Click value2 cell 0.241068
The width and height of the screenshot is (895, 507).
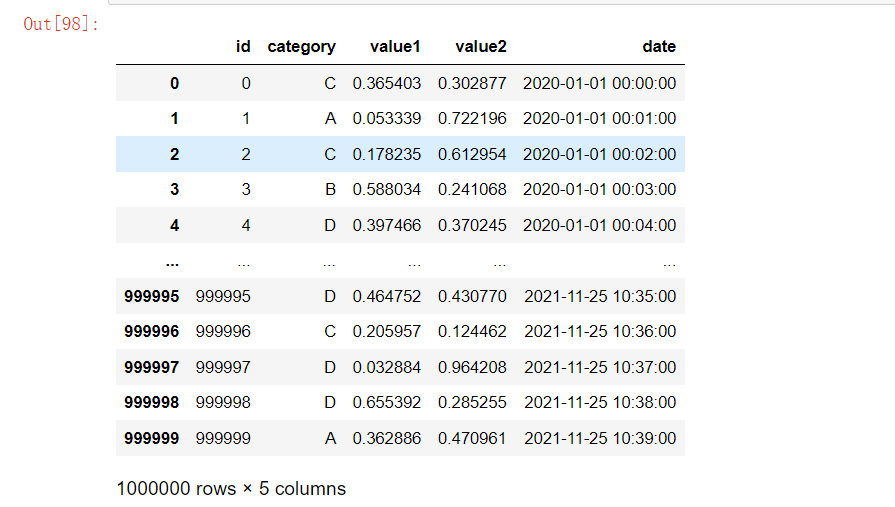click(x=472, y=189)
